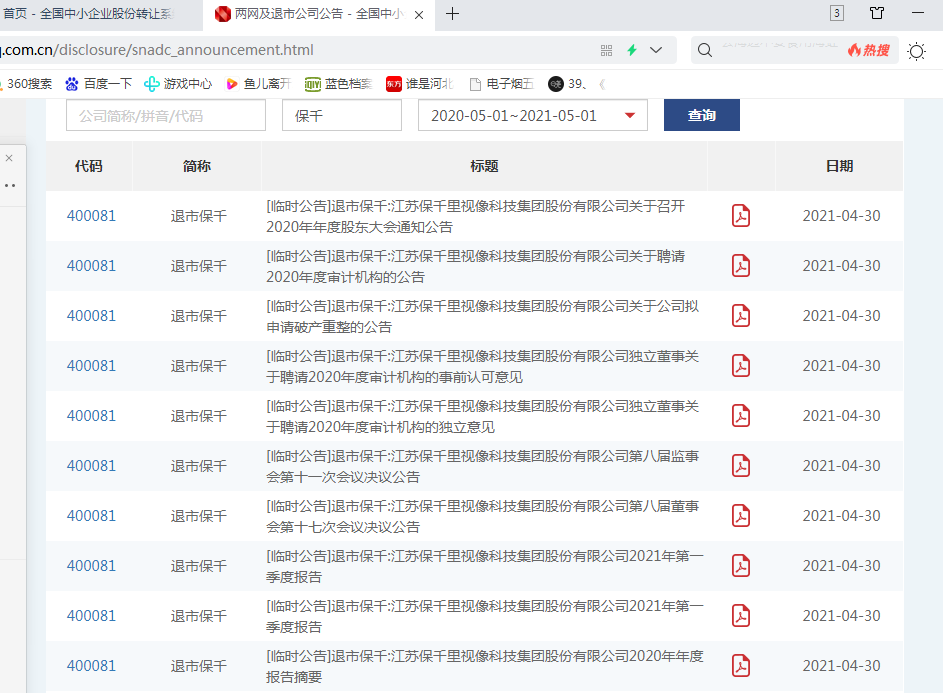943x693 pixels.
Task: Toggle the brightness night-mode sun icon
Action: pos(917,51)
